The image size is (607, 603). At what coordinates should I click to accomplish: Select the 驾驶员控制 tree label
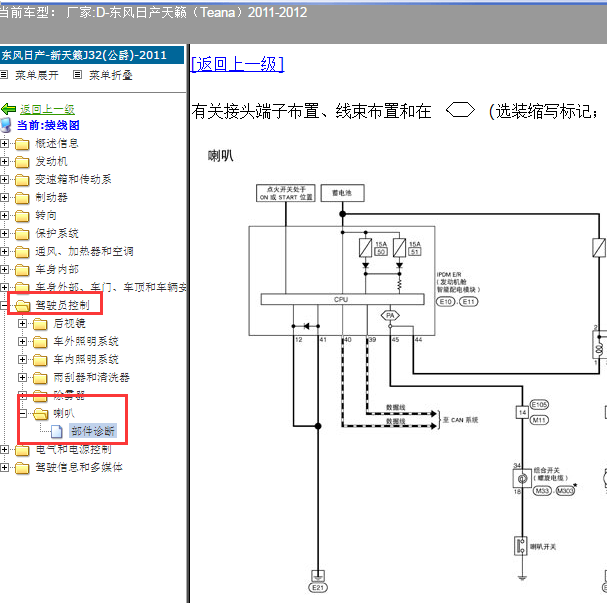(62, 305)
